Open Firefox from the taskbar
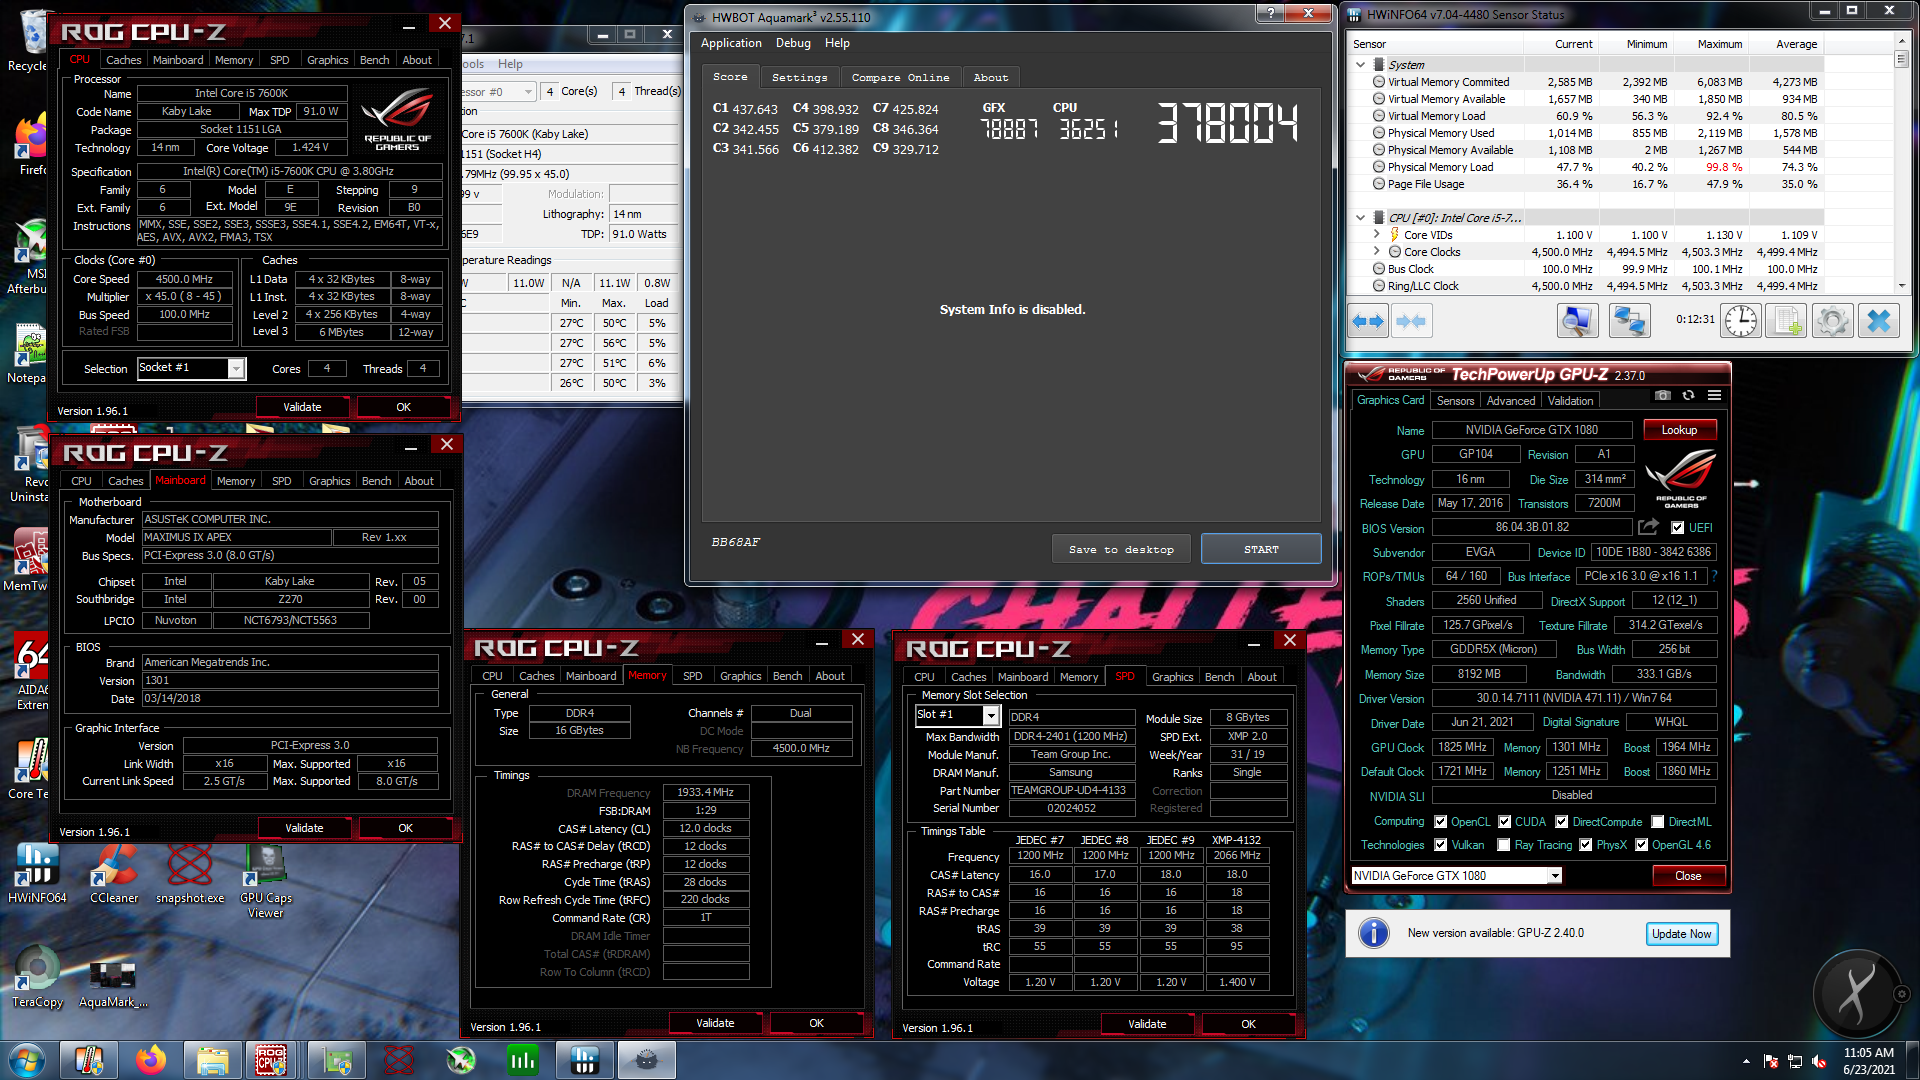1920x1080 pixels. (151, 1060)
